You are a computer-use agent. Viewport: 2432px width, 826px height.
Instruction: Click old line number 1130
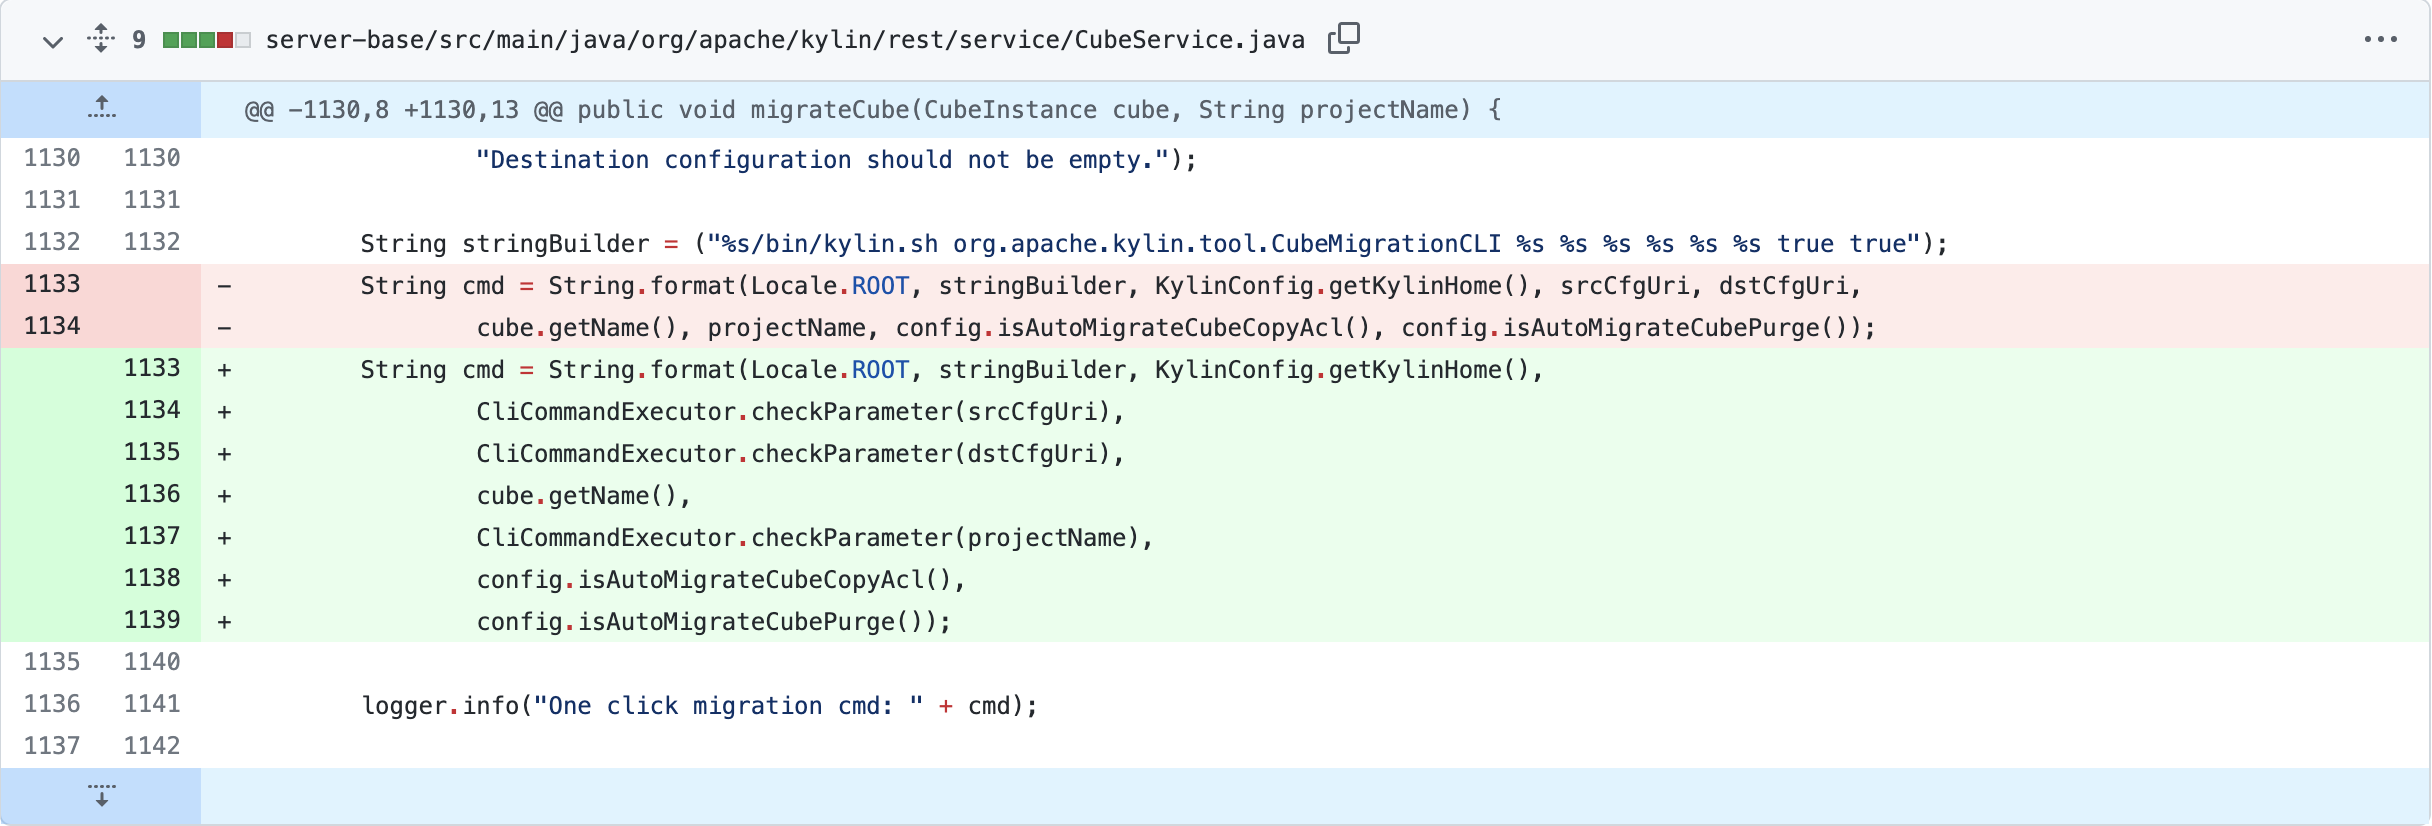point(52,158)
